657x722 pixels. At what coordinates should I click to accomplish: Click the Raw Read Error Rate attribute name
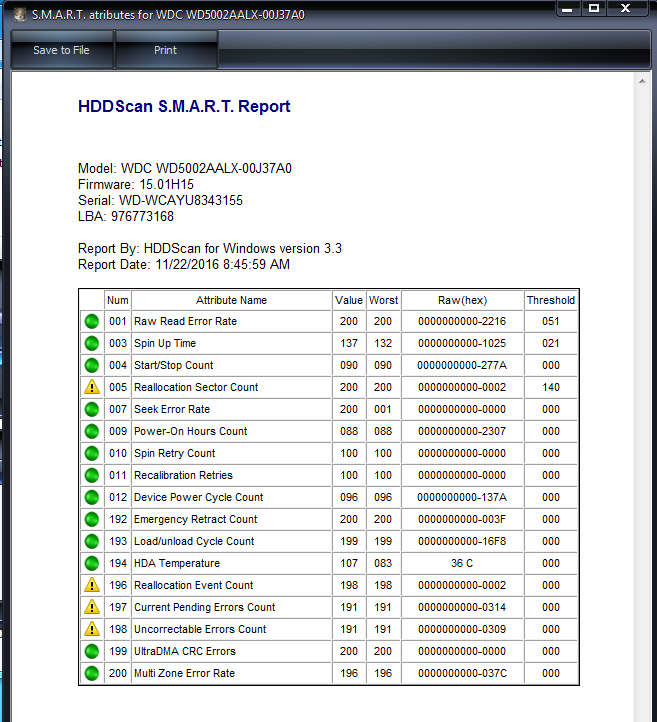(x=186, y=321)
